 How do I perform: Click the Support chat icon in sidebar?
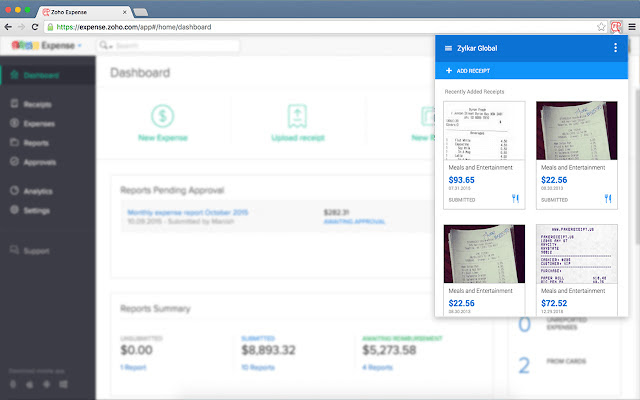click(x=14, y=250)
